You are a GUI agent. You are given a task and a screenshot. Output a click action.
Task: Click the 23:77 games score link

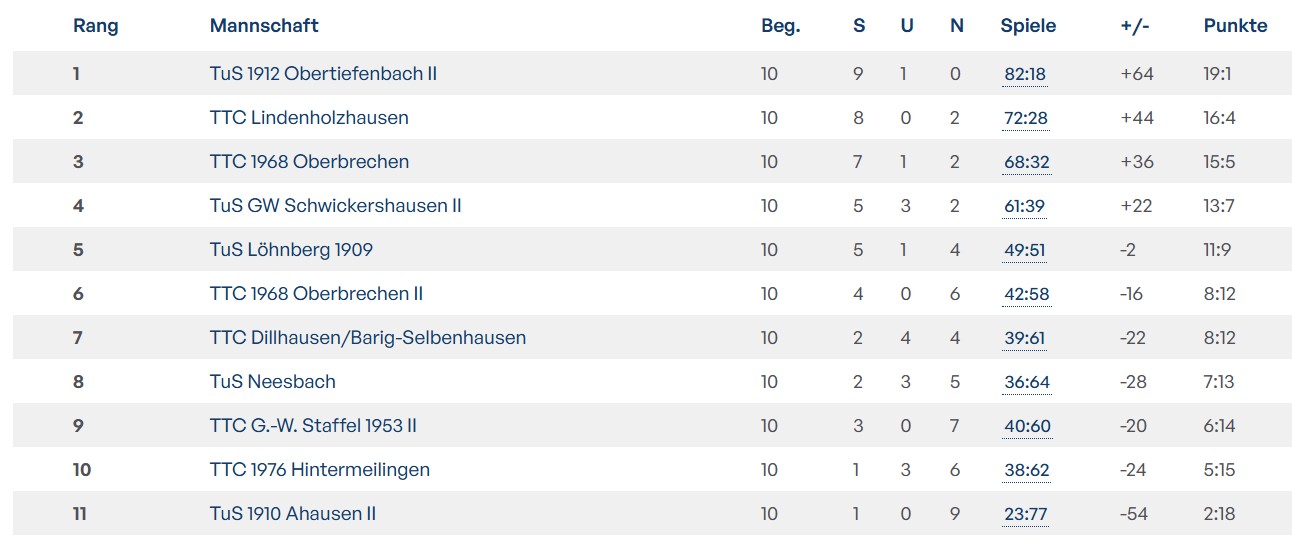1024,515
